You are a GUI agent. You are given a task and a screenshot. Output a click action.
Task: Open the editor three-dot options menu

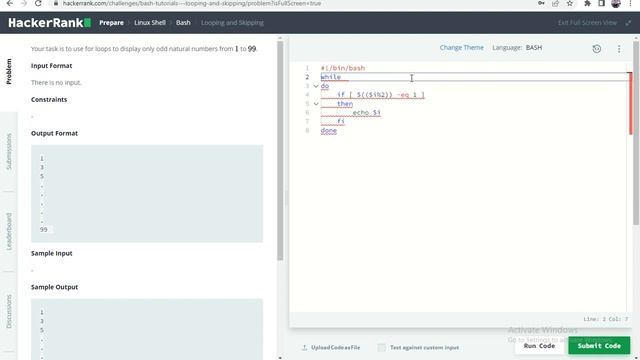pyautogui.click(x=619, y=49)
